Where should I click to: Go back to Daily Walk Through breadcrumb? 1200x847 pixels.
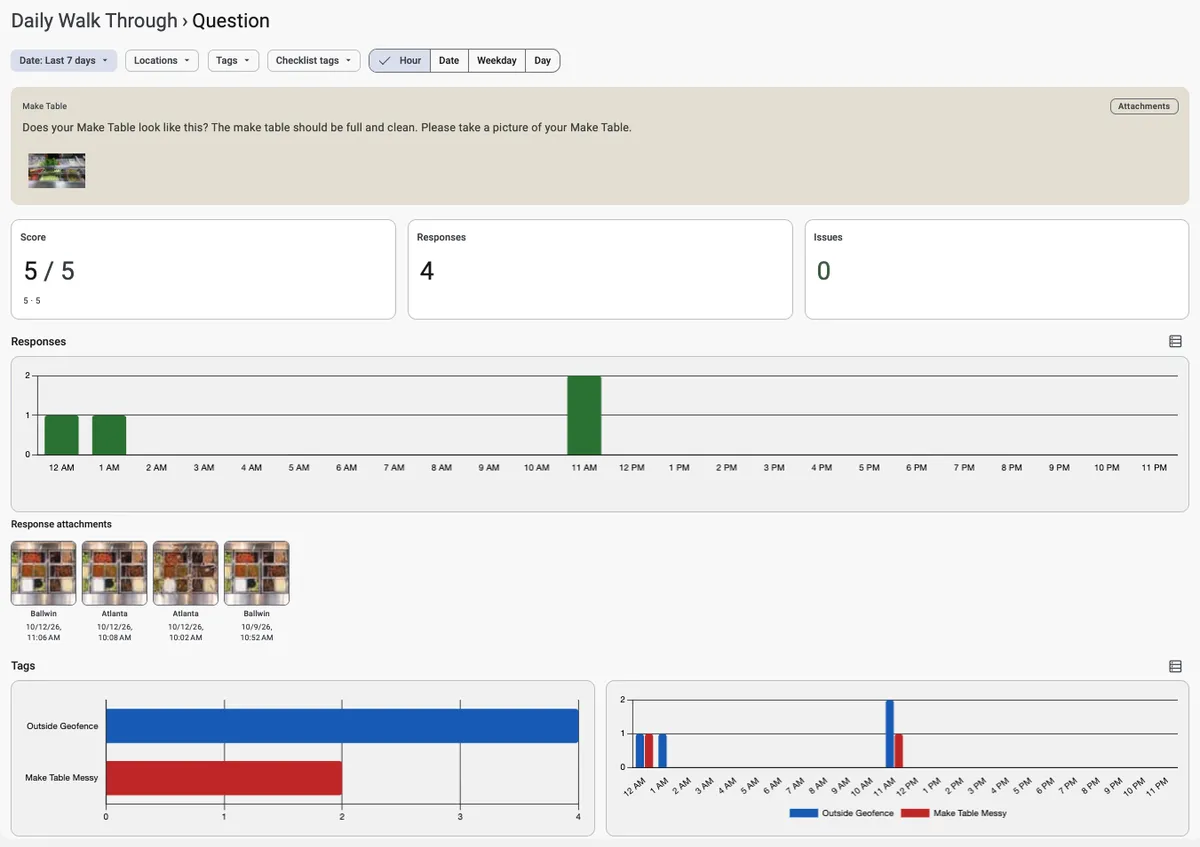pyautogui.click(x=94, y=21)
